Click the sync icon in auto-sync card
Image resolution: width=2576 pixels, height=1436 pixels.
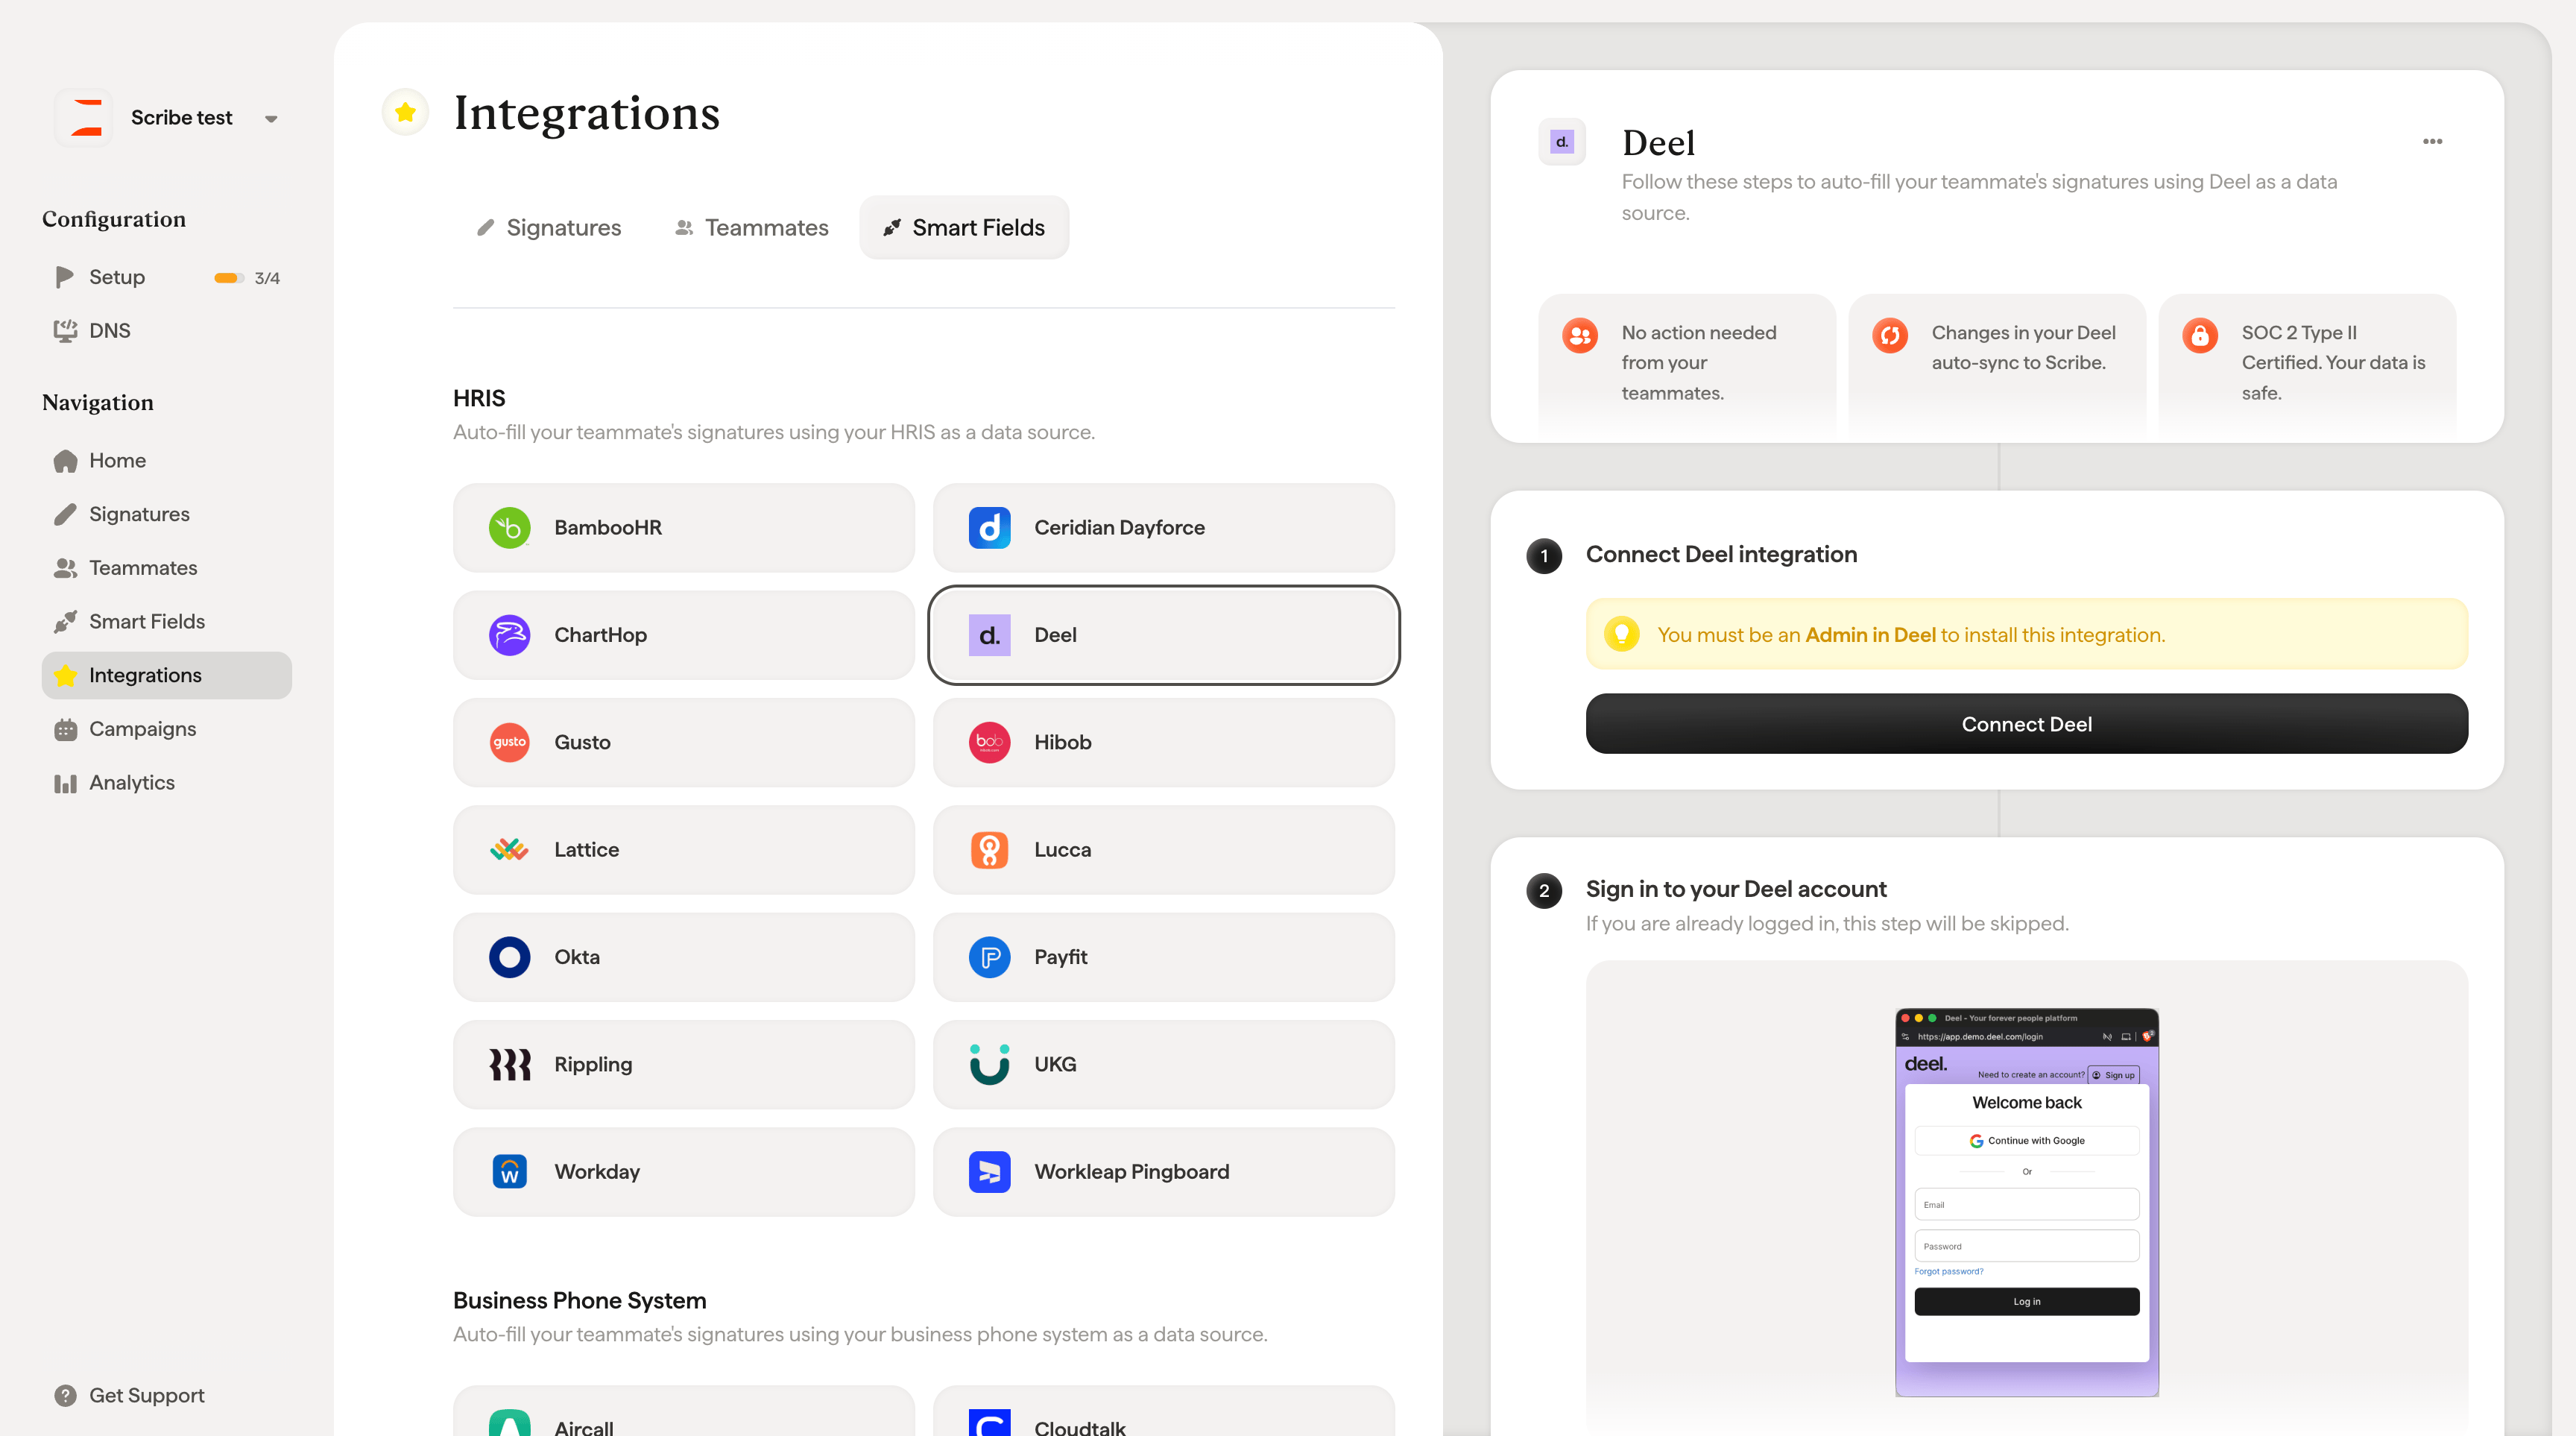pyautogui.click(x=1889, y=335)
